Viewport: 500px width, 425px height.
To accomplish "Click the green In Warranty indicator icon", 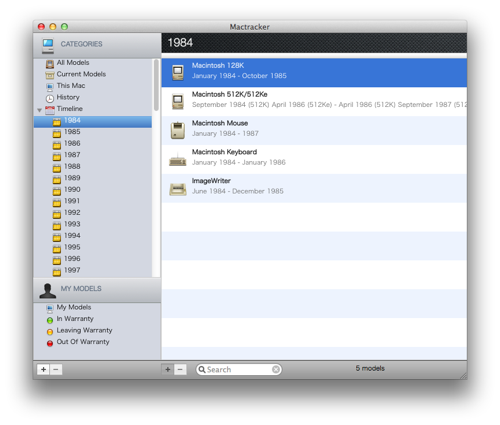I will click(50, 320).
